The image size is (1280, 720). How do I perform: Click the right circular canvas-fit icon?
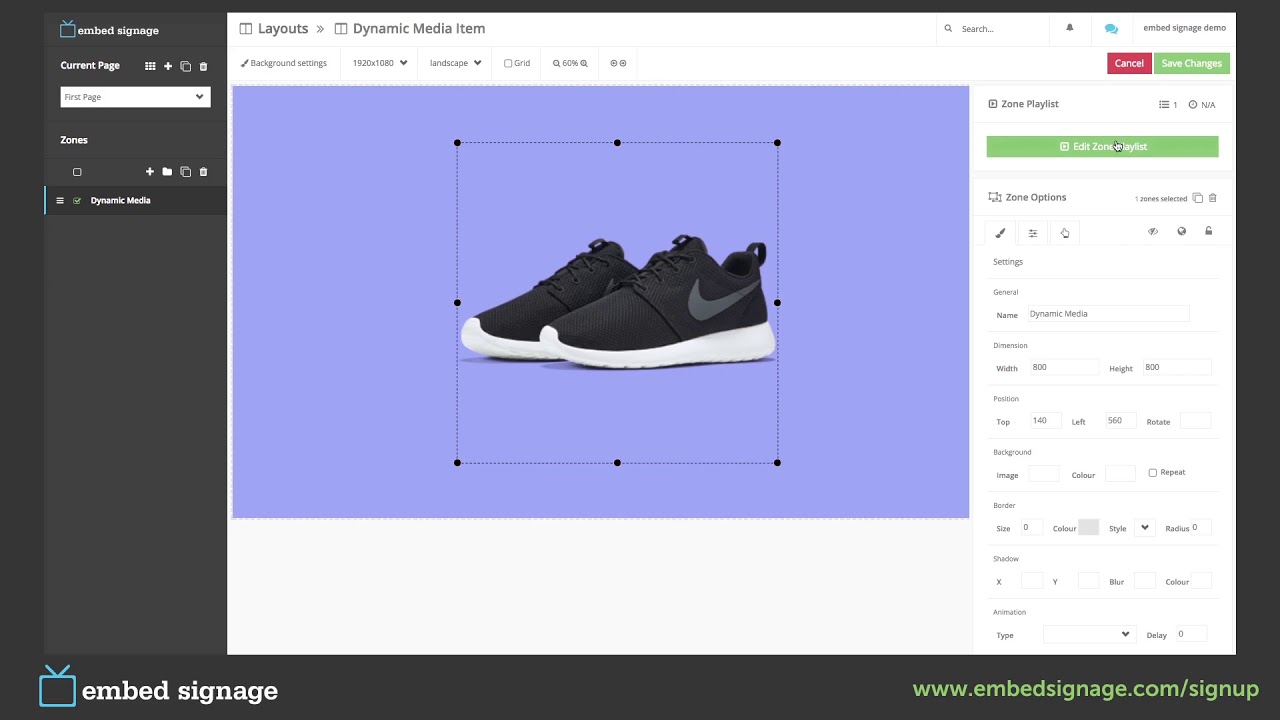pos(623,63)
